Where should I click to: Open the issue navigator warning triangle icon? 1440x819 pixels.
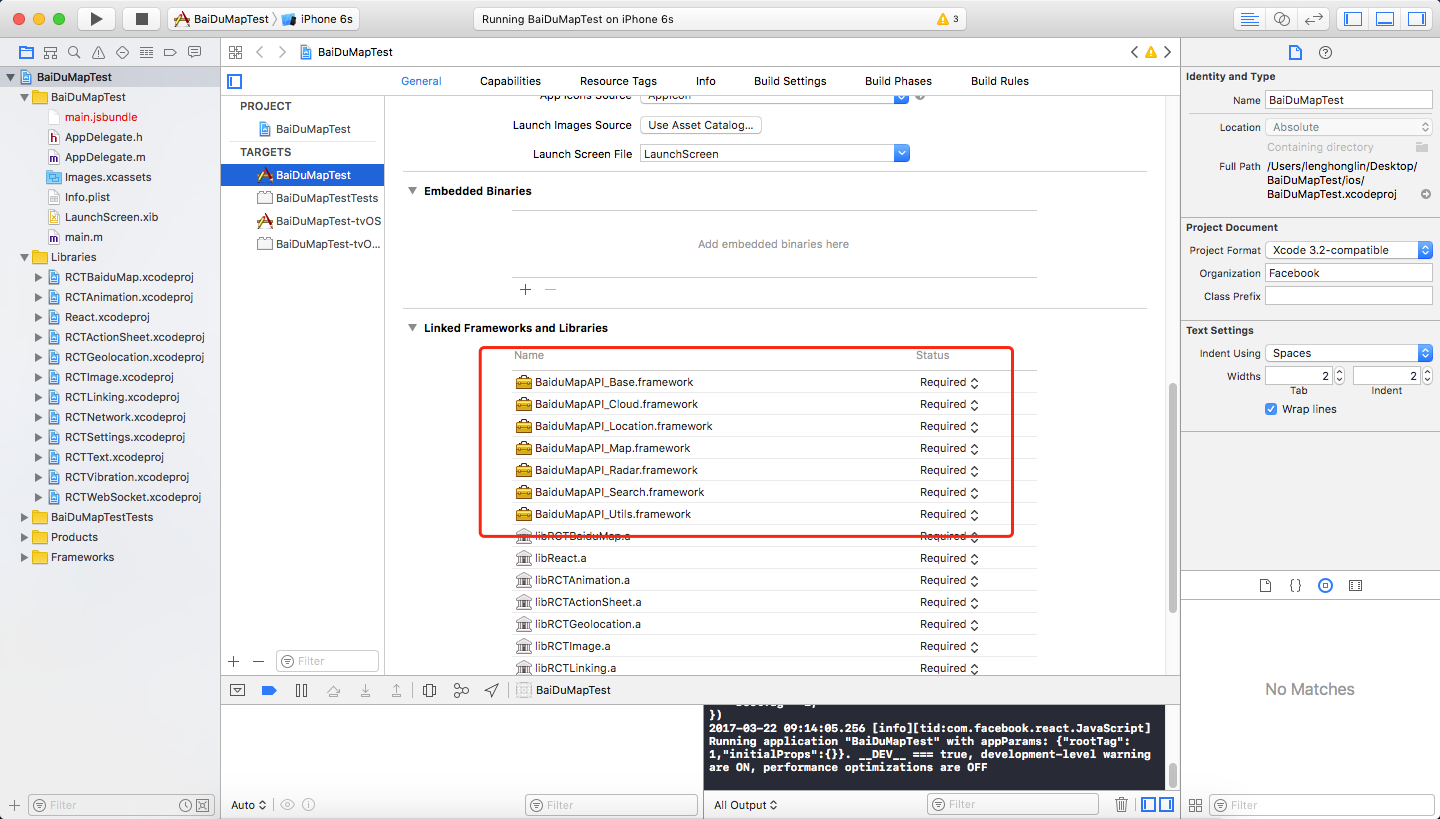(98, 52)
